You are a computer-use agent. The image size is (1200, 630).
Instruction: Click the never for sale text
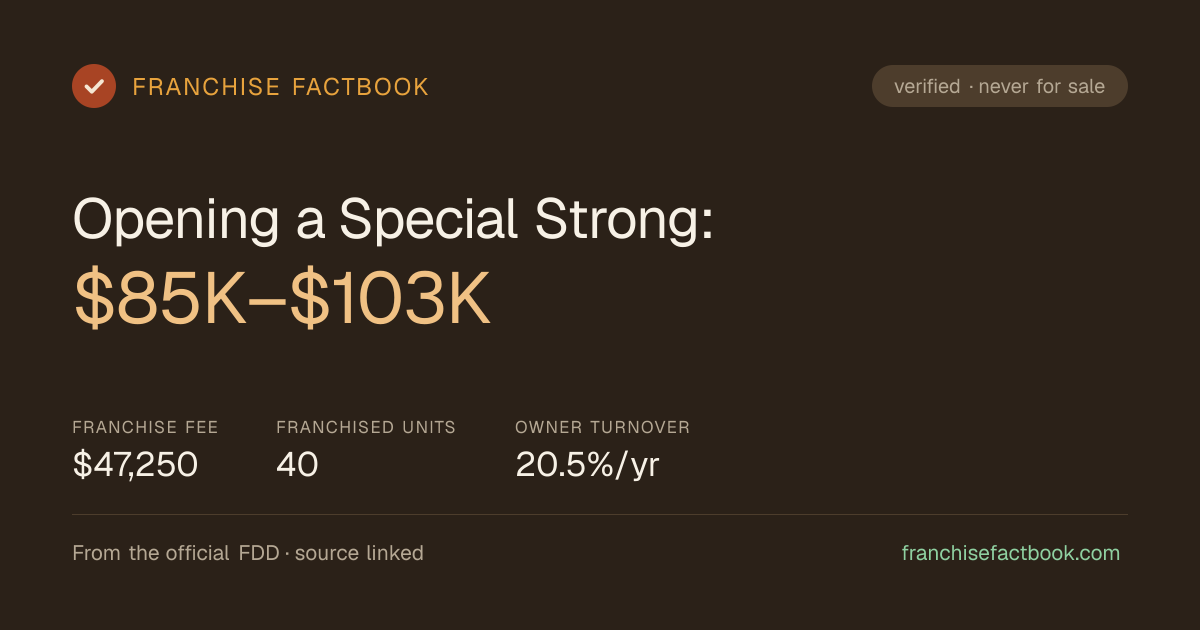click(1042, 86)
